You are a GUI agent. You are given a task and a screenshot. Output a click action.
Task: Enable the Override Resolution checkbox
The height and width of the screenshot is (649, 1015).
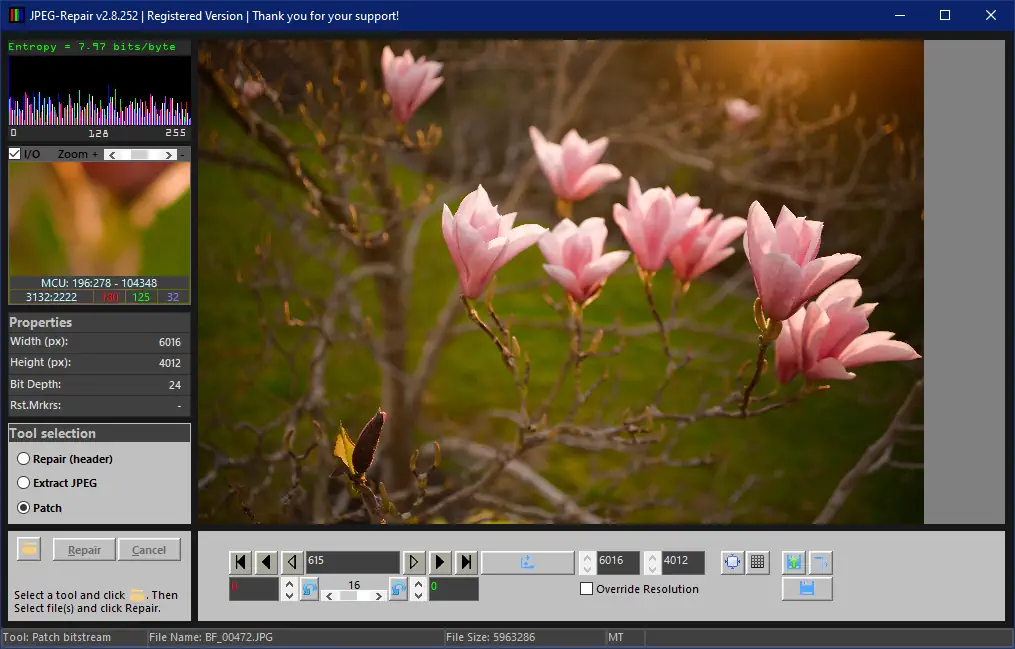(x=587, y=589)
